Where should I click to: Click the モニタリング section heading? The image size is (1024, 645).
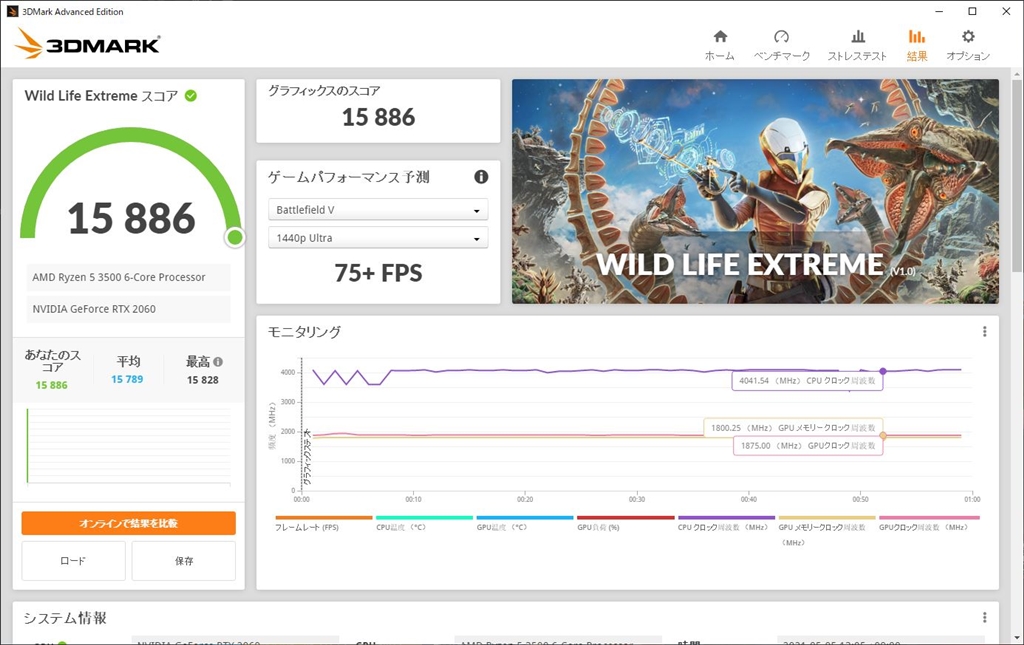point(304,332)
